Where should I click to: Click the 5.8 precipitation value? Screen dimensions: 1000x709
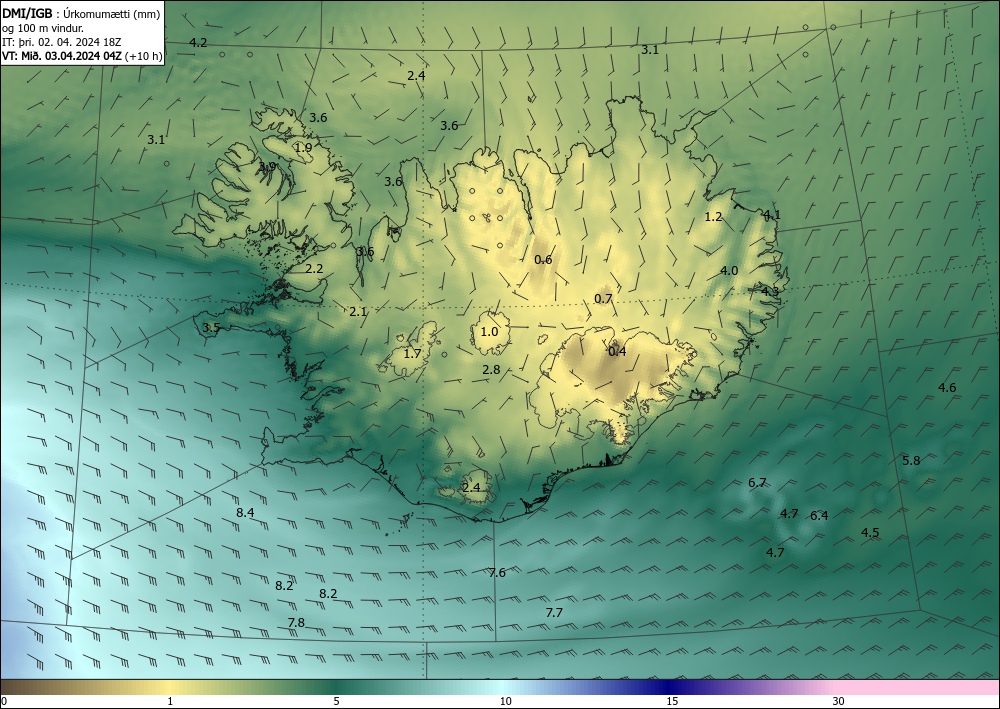coord(911,460)
